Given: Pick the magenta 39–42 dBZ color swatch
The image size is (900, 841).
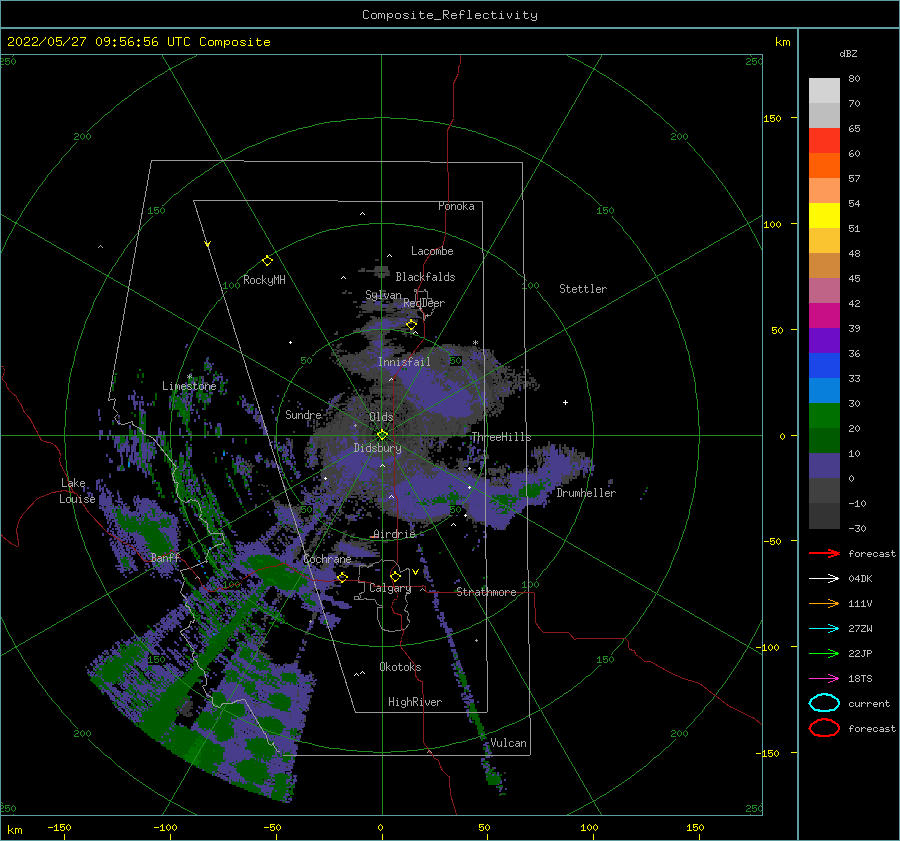Looking at the screenshot, I should pyautogui.click(x=824, y=316).
